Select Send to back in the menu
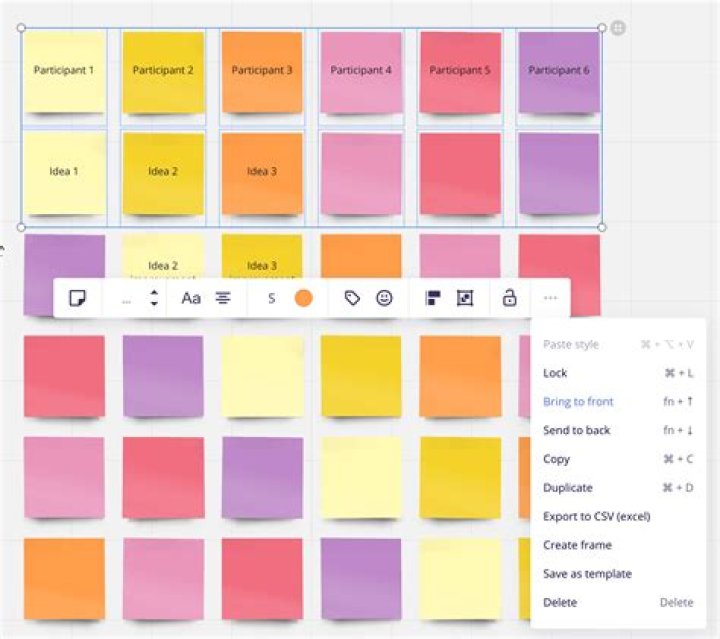 (618, 430)
